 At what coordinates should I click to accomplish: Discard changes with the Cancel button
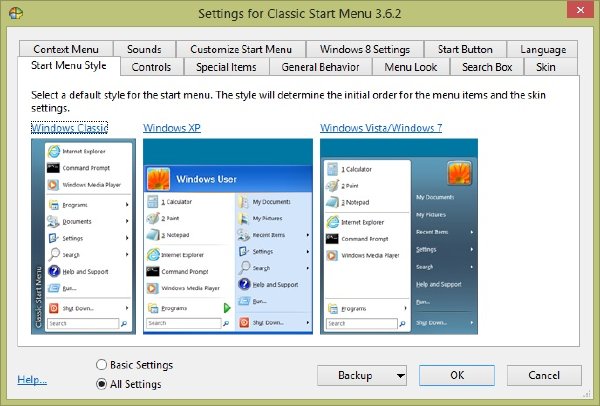tap(544, 375)
